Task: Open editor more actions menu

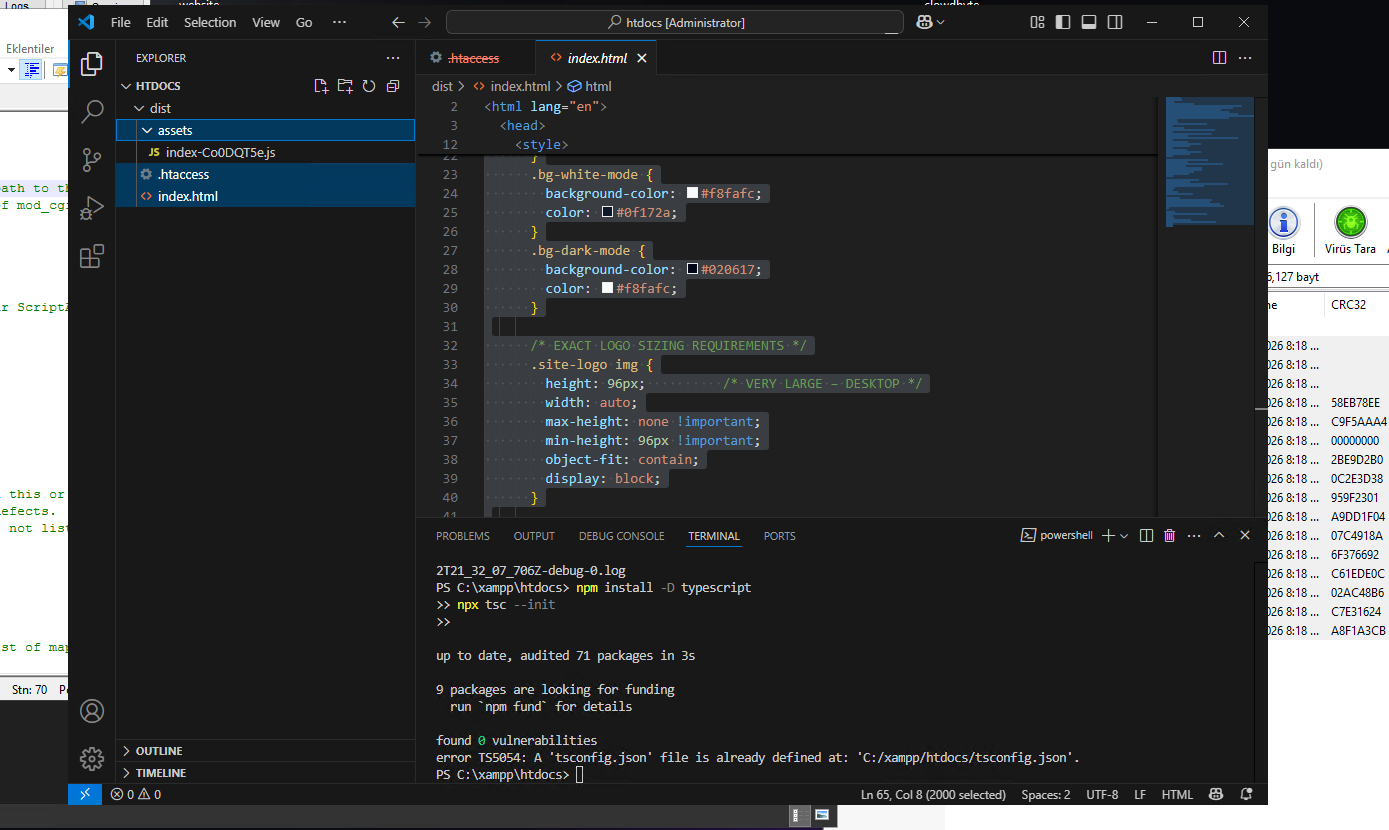Action: pos(1245,58)
